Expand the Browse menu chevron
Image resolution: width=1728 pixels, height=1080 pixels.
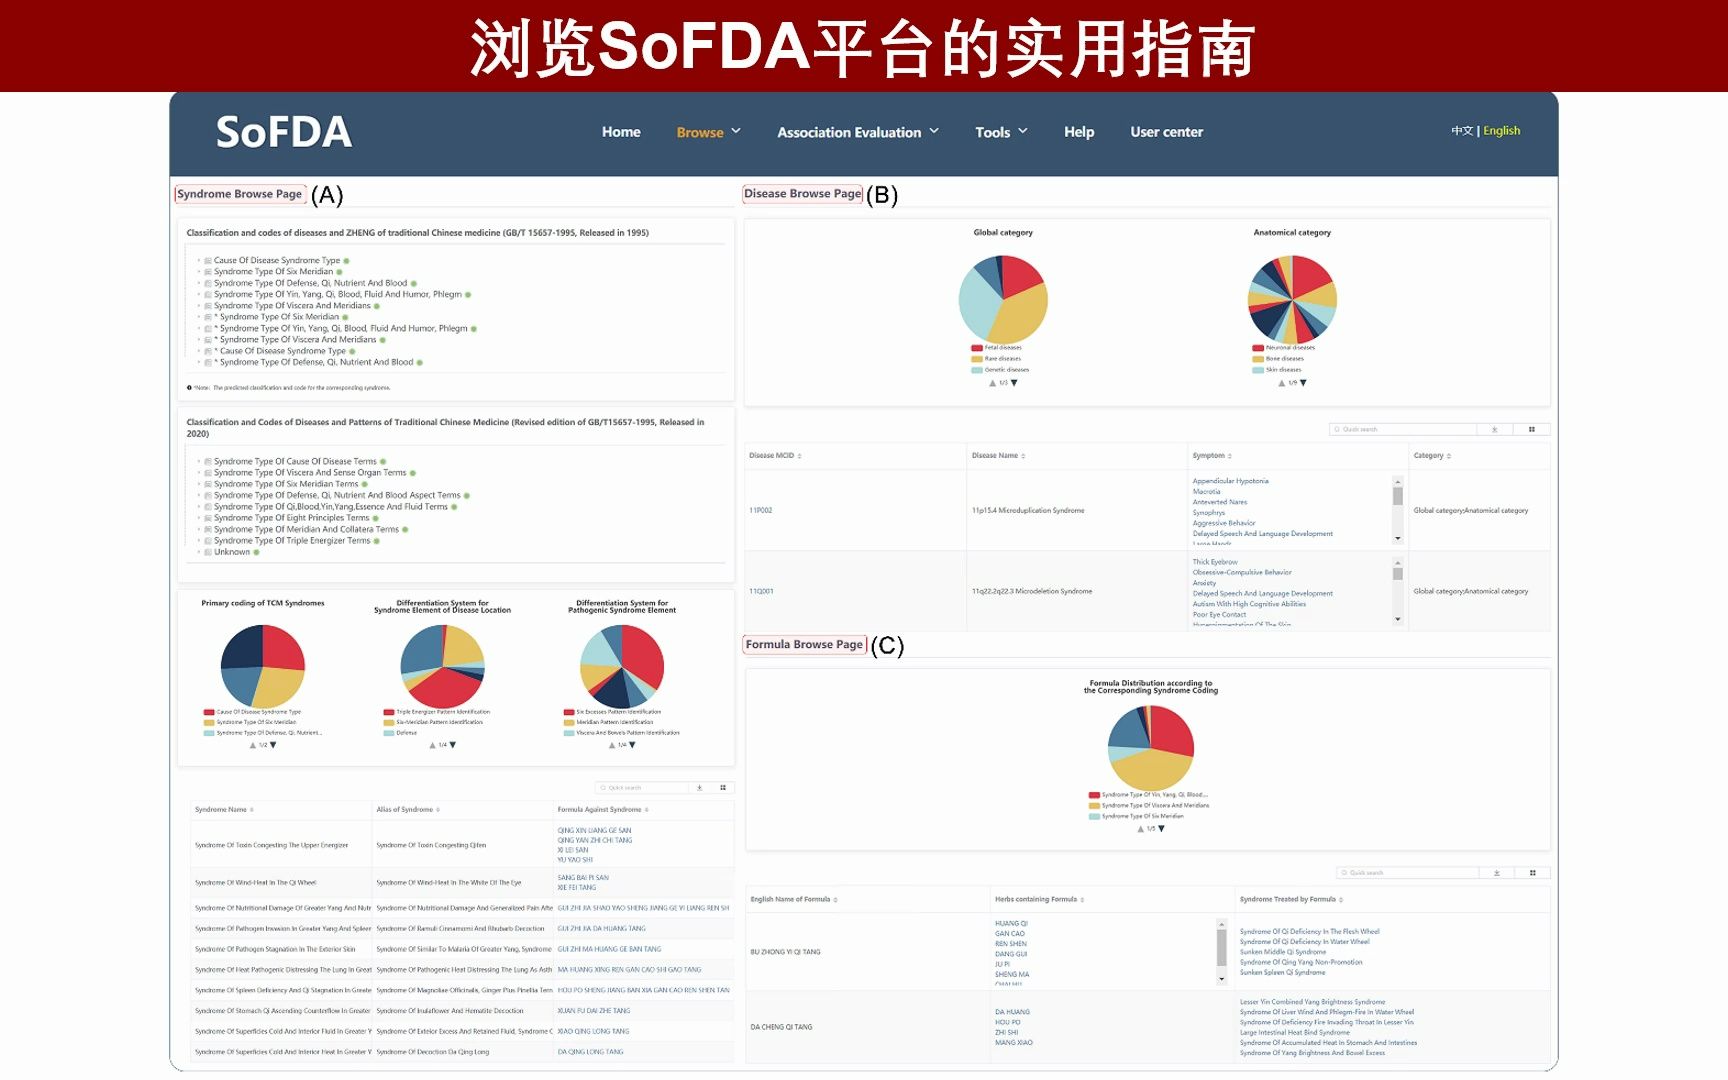(736, 131)
